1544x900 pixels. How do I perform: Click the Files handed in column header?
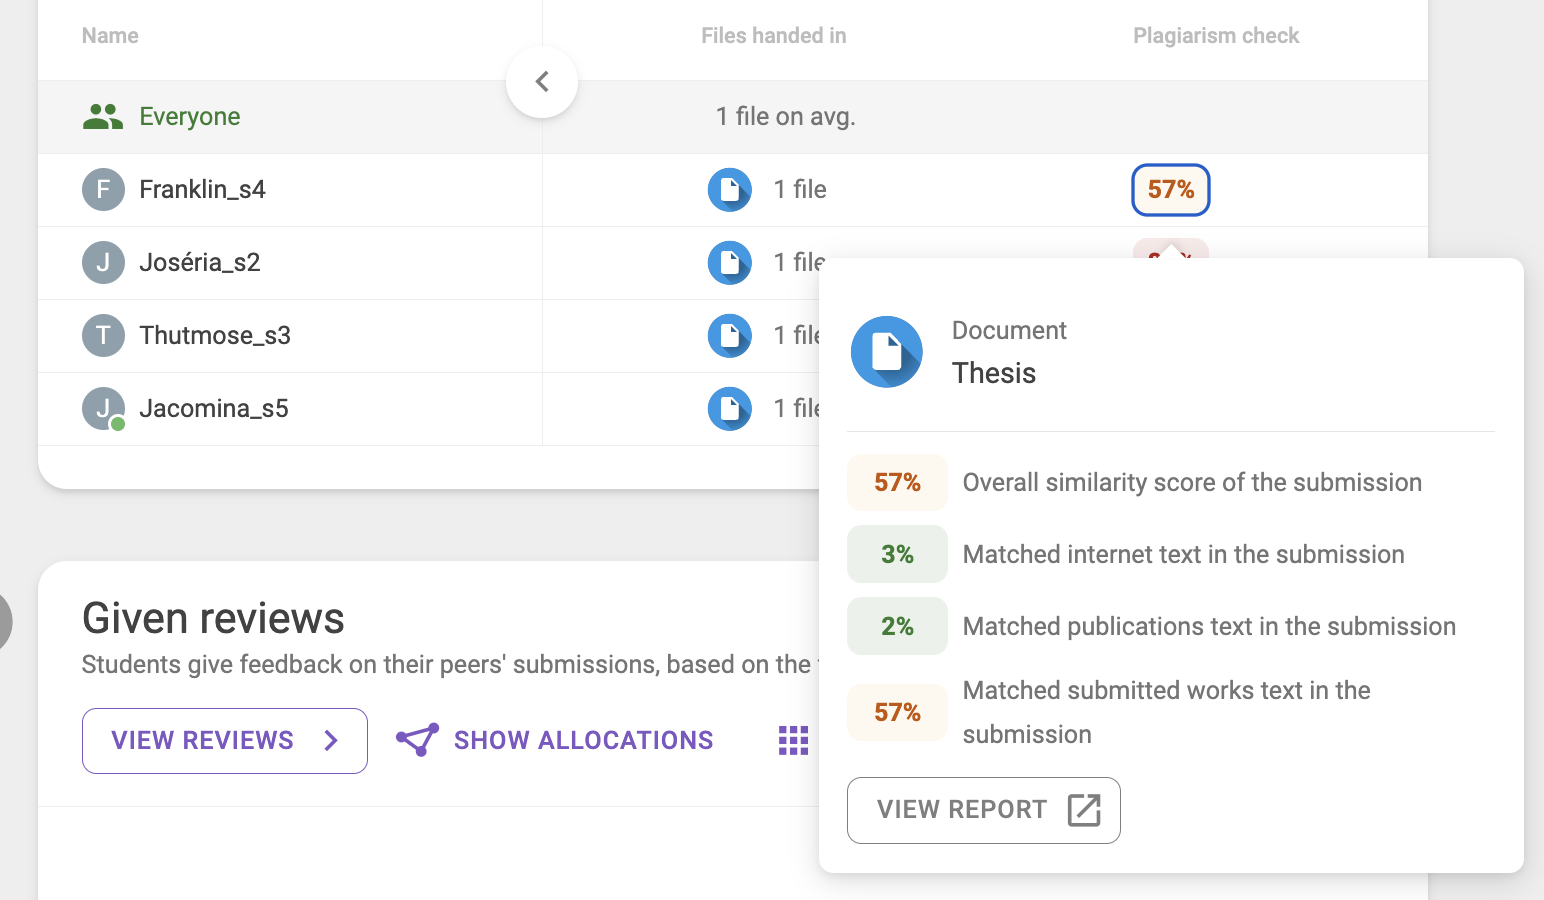tap(773, 36)
